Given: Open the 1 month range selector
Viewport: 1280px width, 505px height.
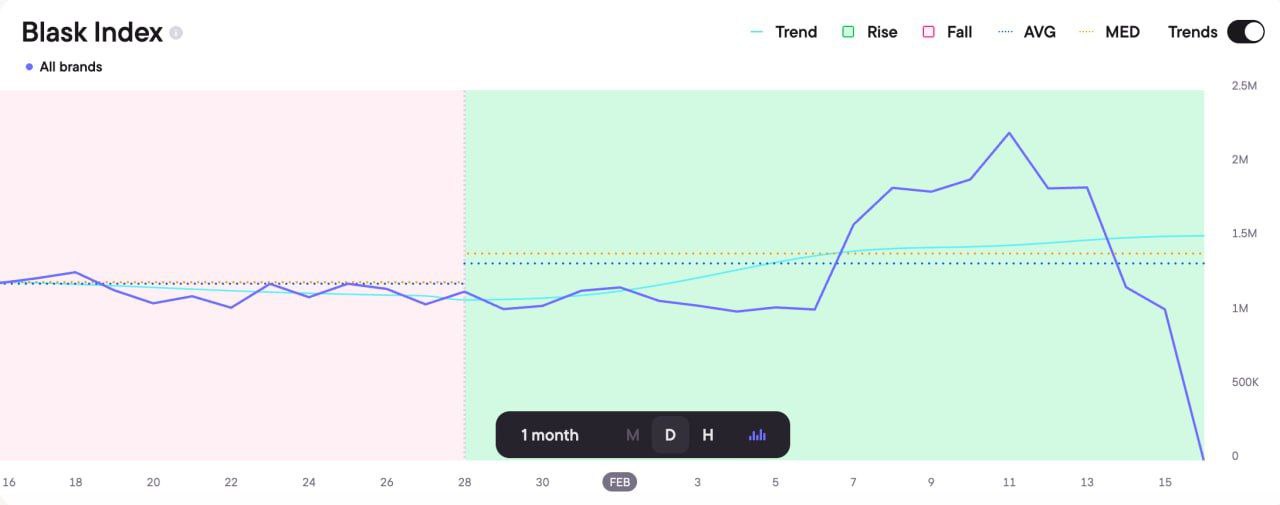Looking at the screenshot, I should tap(549, 435).
